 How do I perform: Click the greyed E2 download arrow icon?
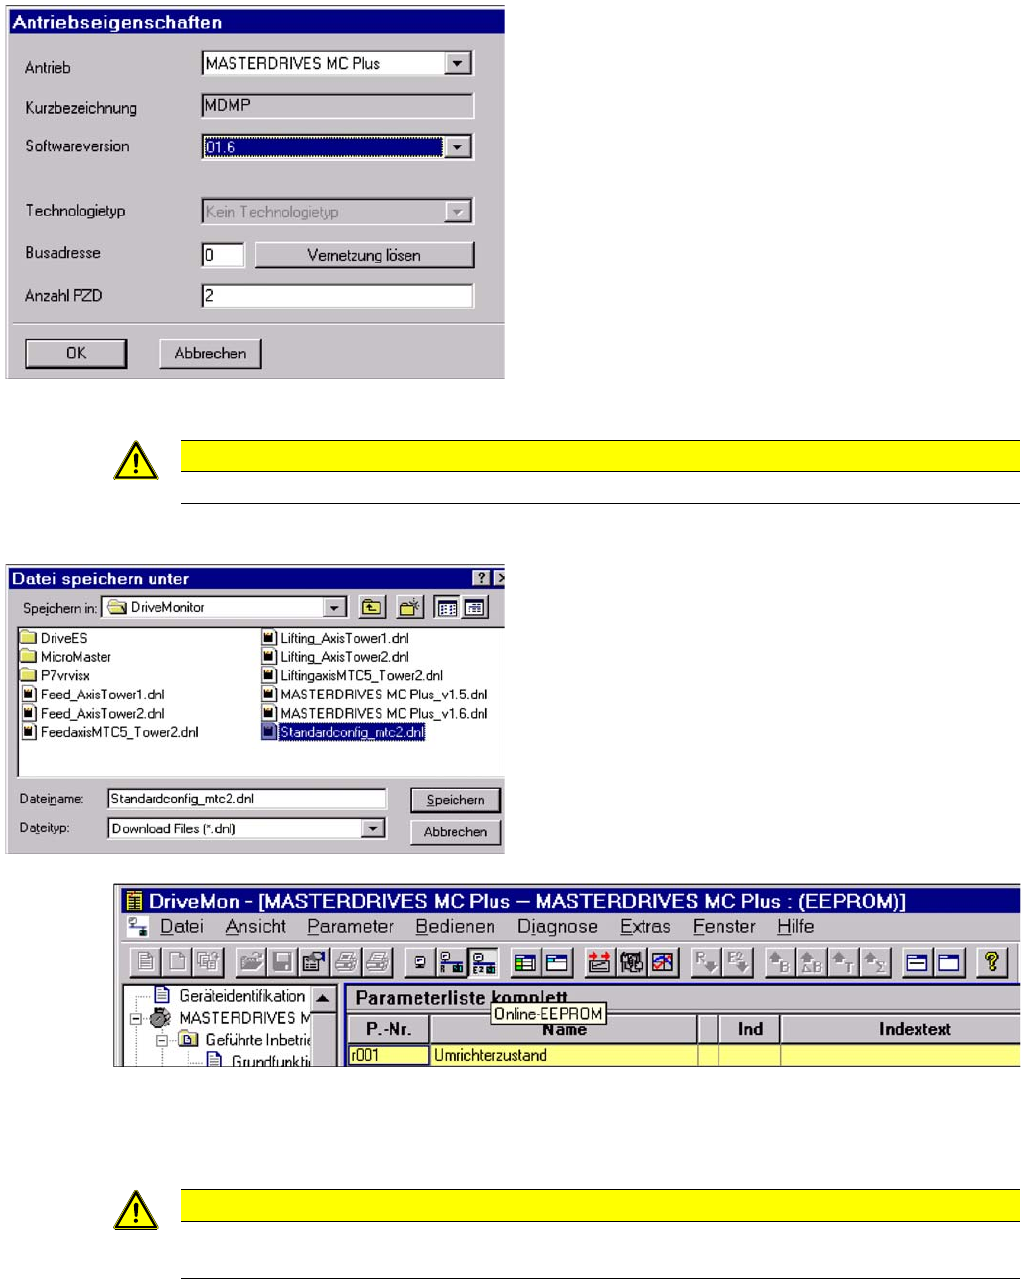coord(737,962)
